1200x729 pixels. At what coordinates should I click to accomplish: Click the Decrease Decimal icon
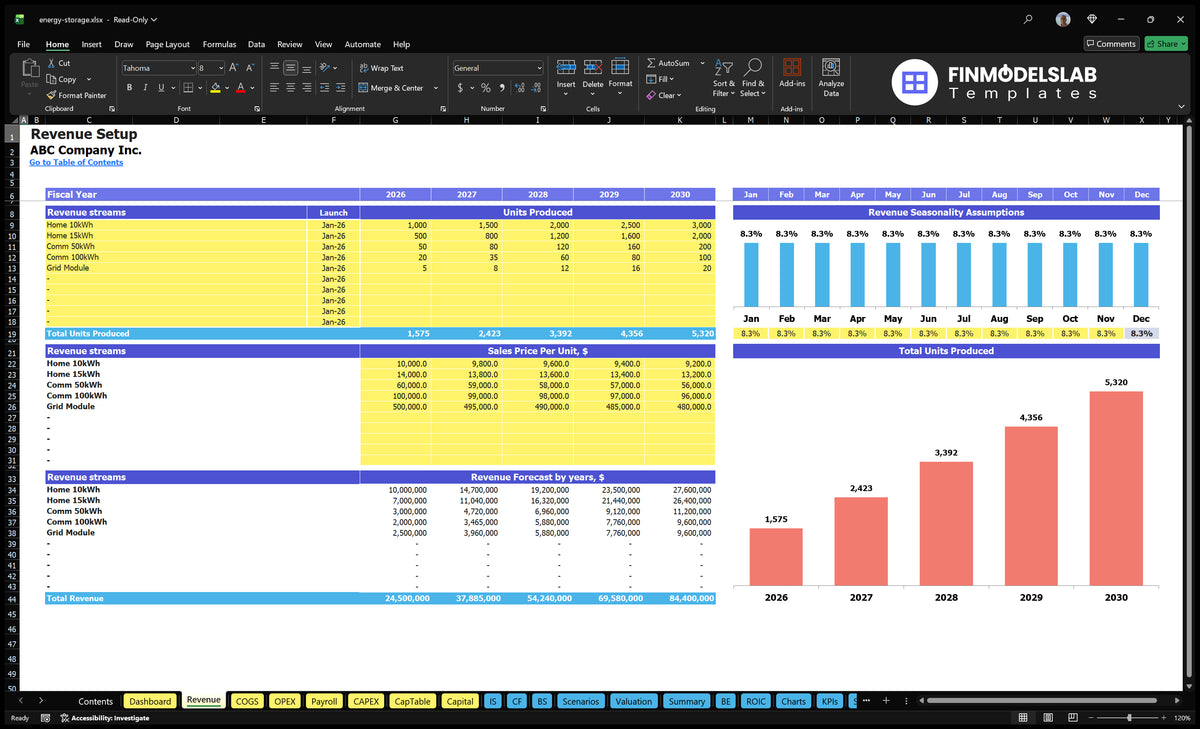pyautogui.click(x=535, y=88)
